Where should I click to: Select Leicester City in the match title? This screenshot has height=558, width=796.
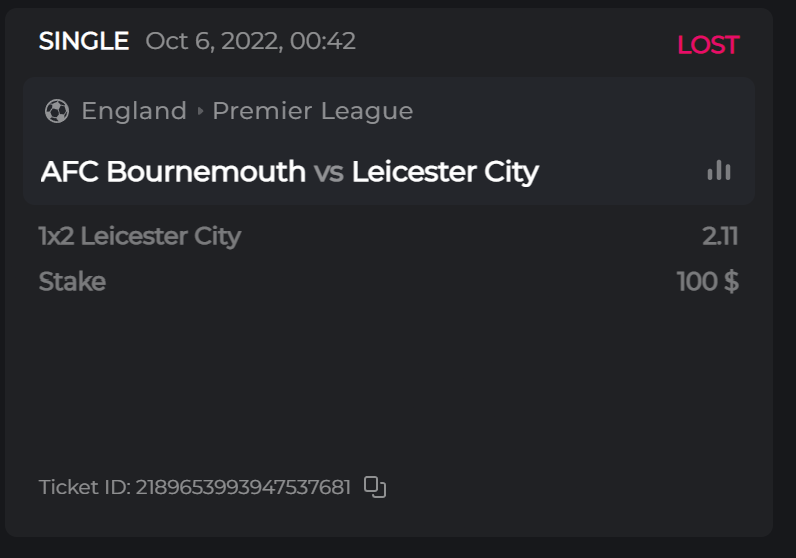[x=445, y=172]
